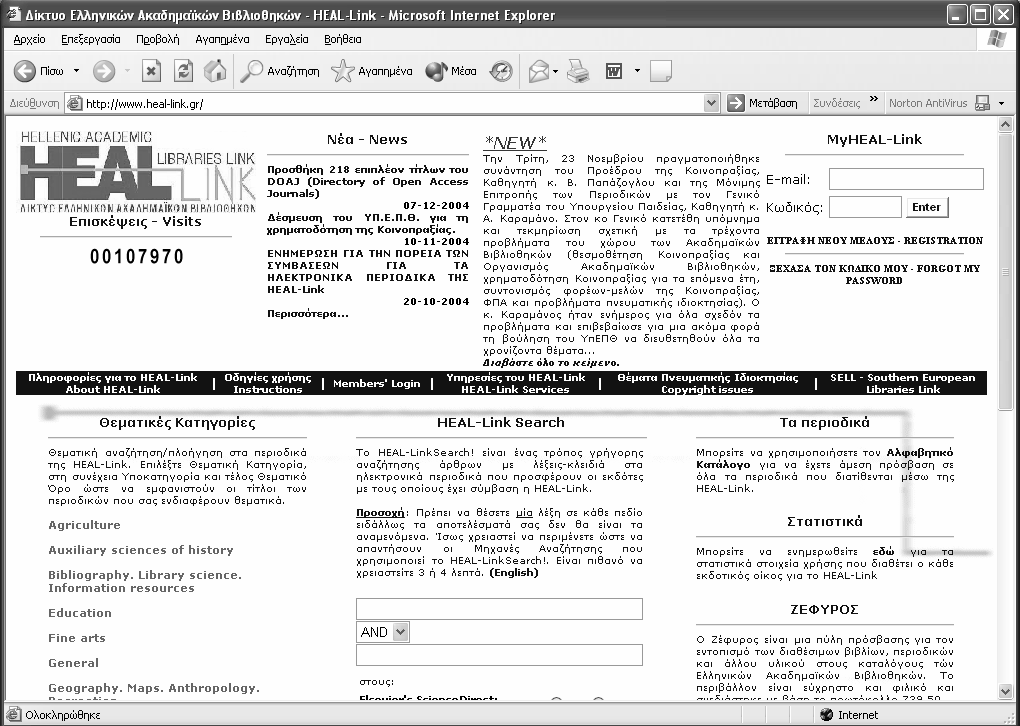Print the page with the printer icon

tap(578, 71)
